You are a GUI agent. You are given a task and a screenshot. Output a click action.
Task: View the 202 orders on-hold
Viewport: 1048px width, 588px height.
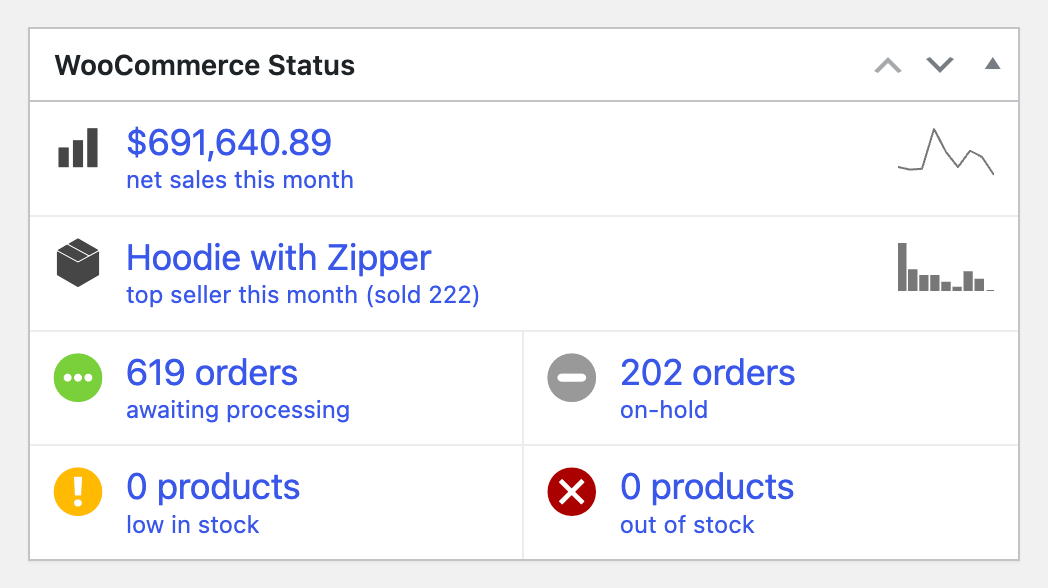coord(708,373)
